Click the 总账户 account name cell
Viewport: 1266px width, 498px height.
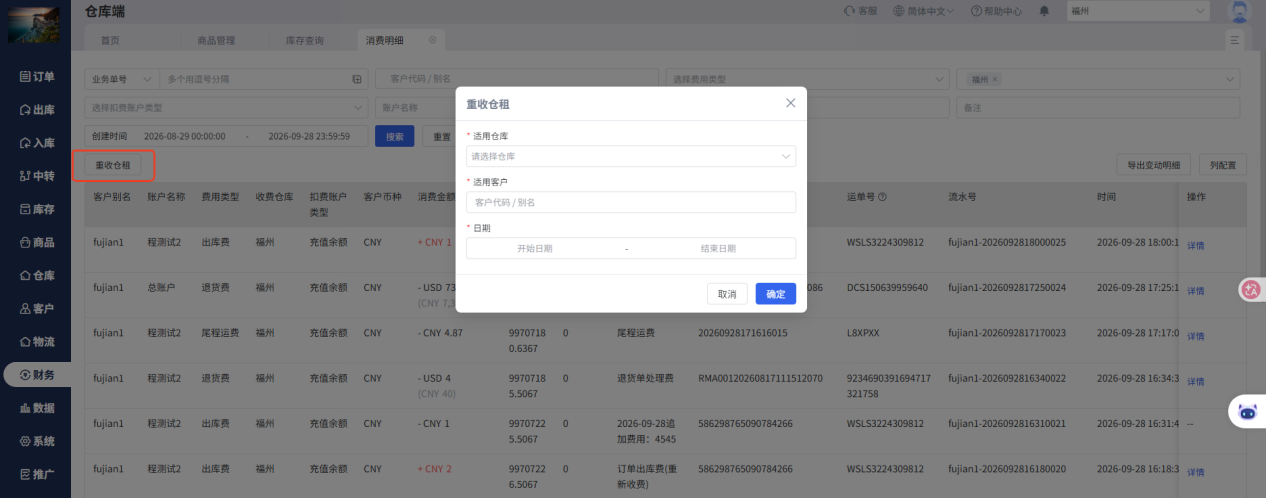point(162,287)
